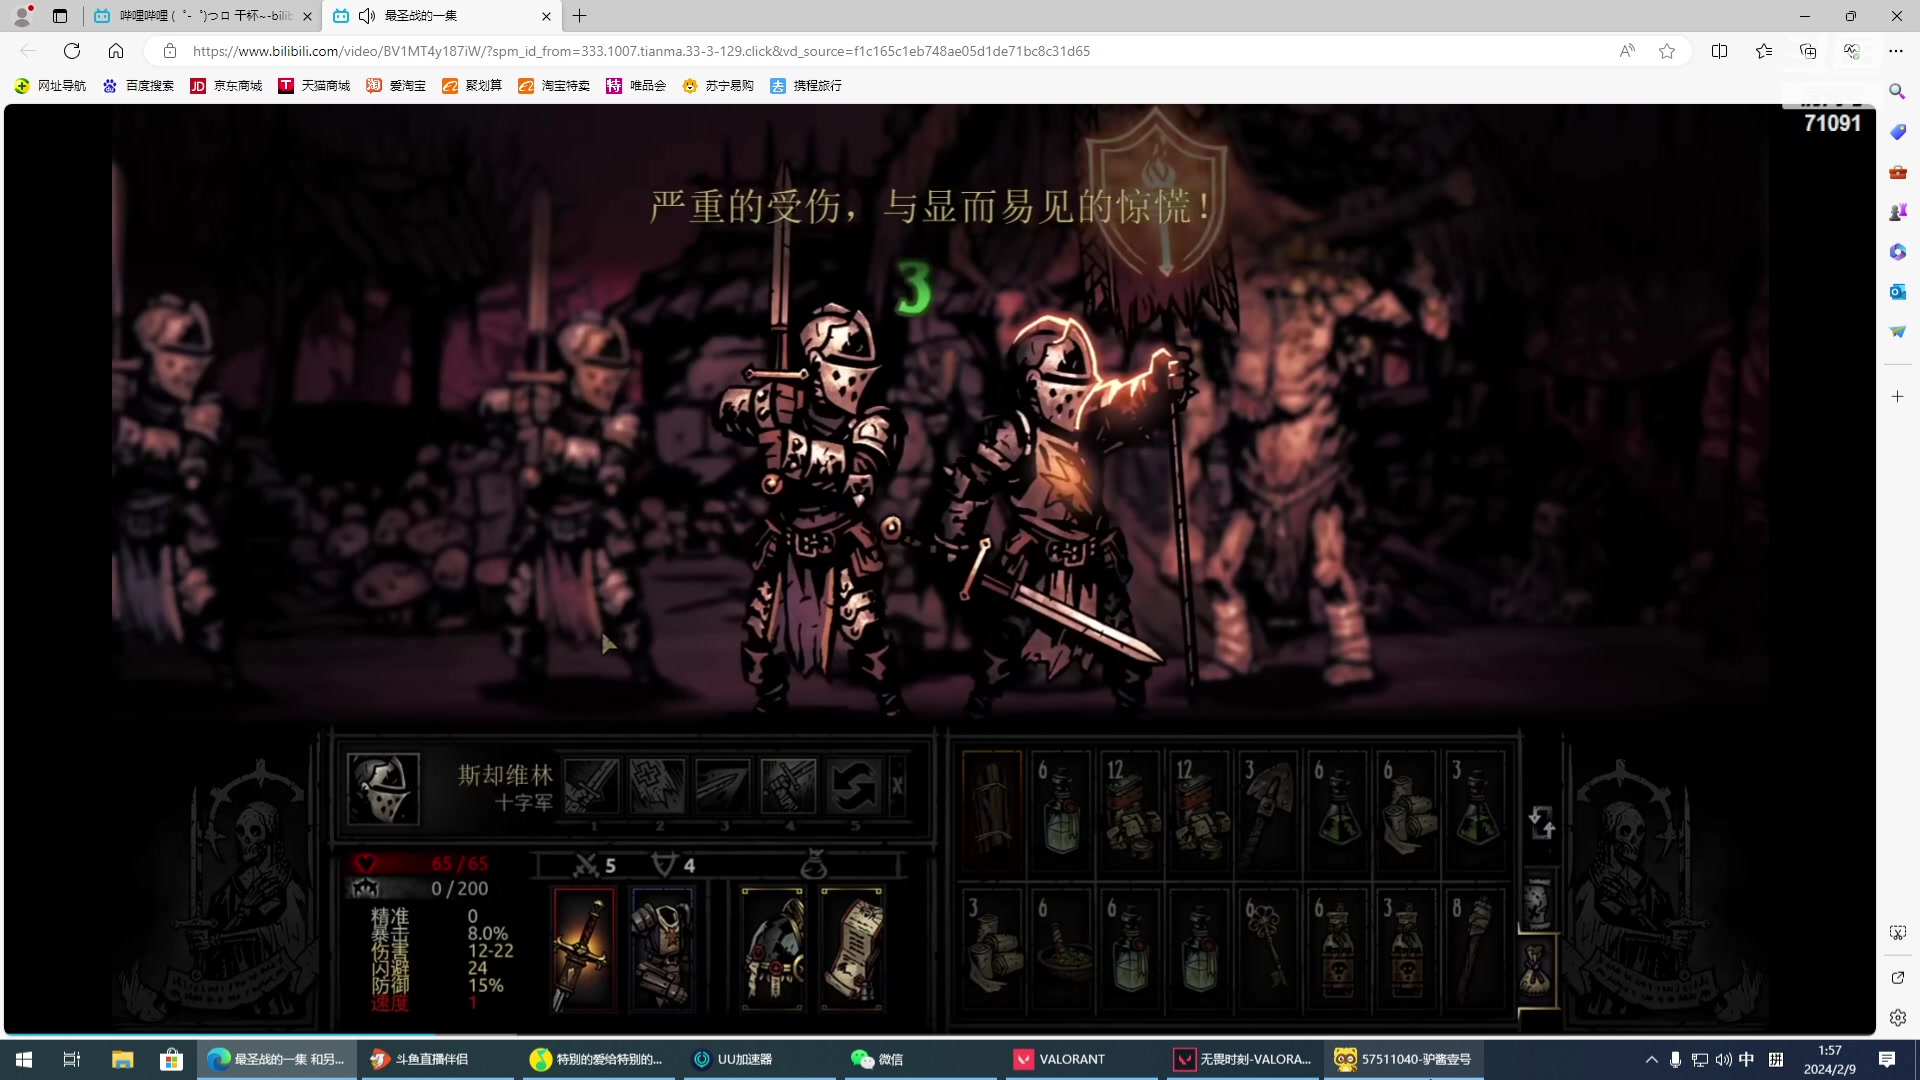This screenshot has height=1080, width=1920.
Task: Open File Explorer from the taskbar
Action: [122, 1059]
